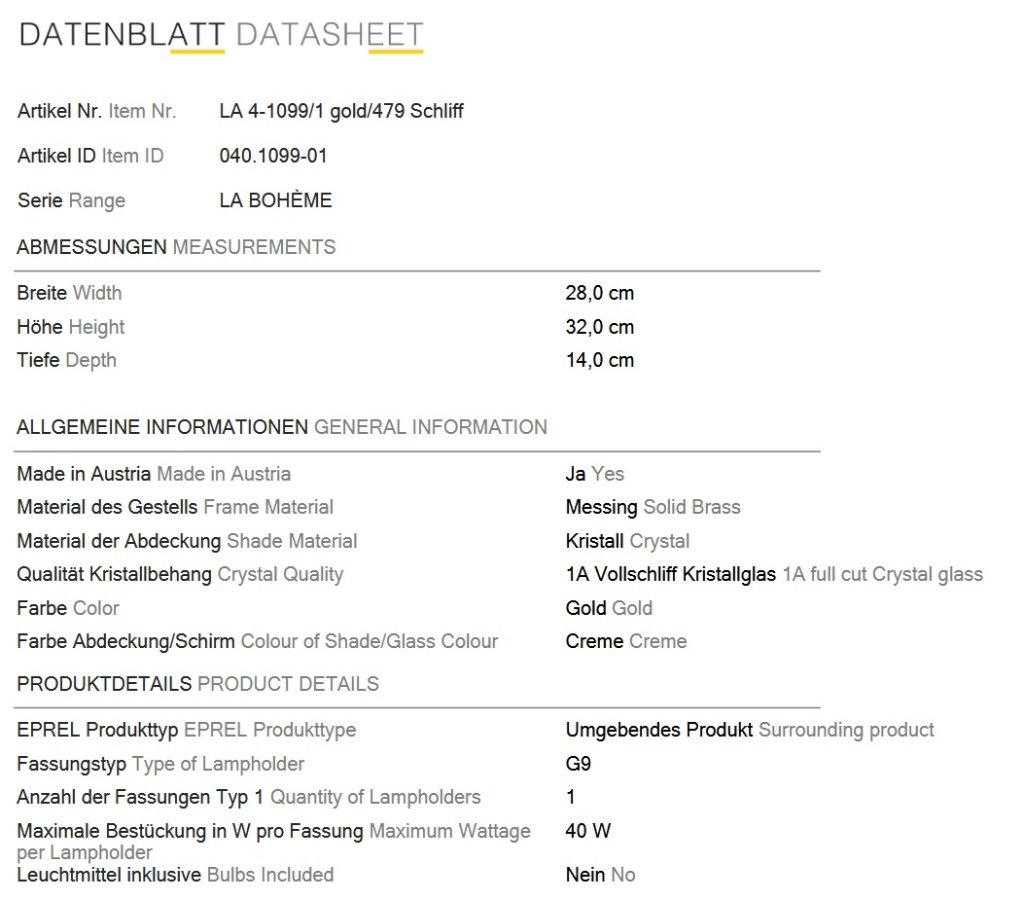Select the depth value 14,0 cm

(600, 360)
